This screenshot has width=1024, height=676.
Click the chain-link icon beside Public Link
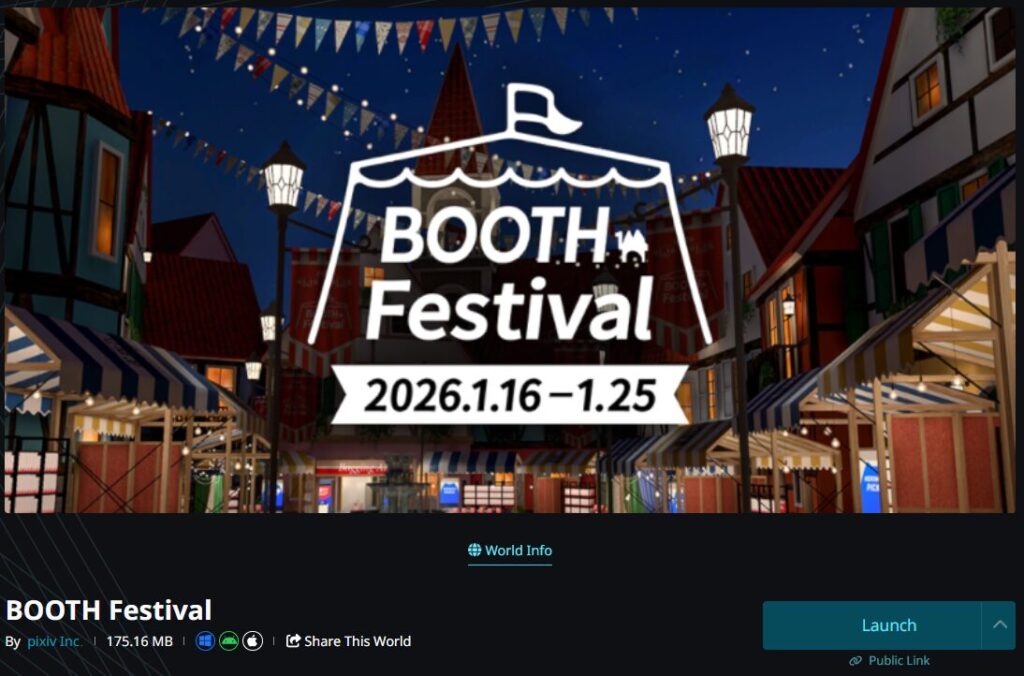856,661
